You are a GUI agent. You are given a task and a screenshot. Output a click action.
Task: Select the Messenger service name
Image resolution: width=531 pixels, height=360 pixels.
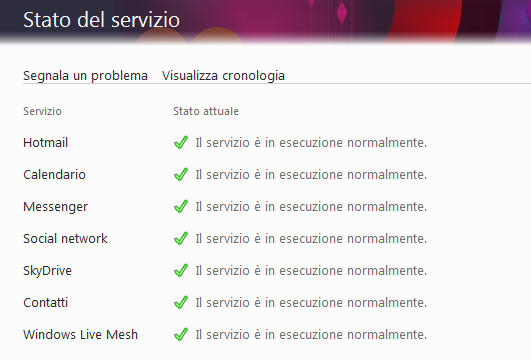[x=56, y=207]
